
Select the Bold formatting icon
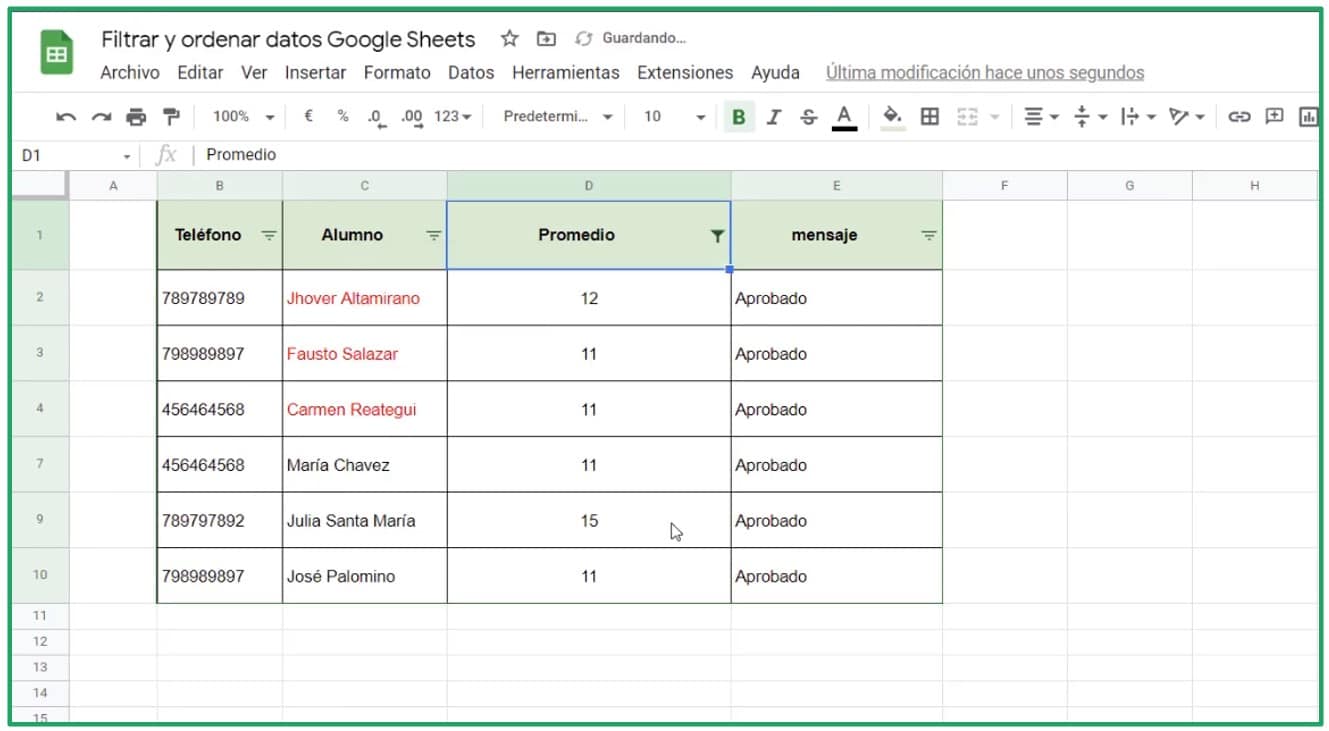click(738, 116)
